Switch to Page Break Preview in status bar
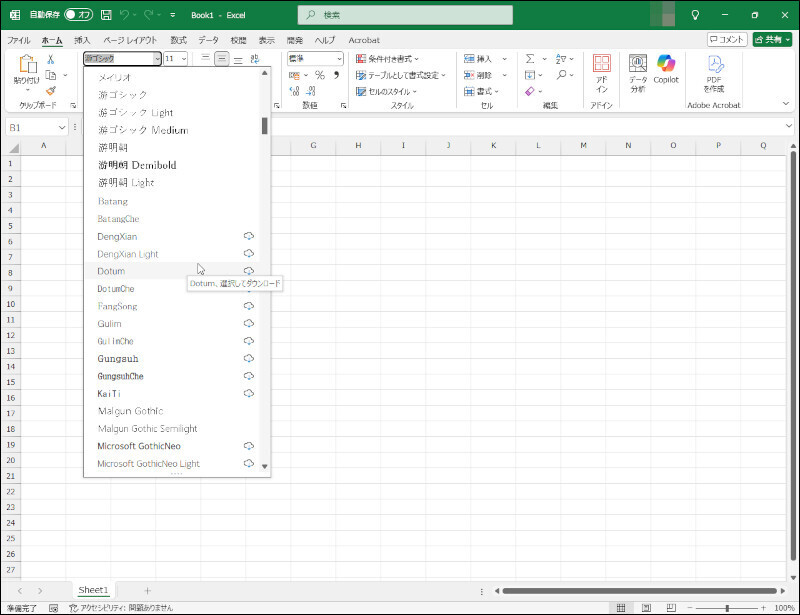The image size is (800, 615). point(671,608)
